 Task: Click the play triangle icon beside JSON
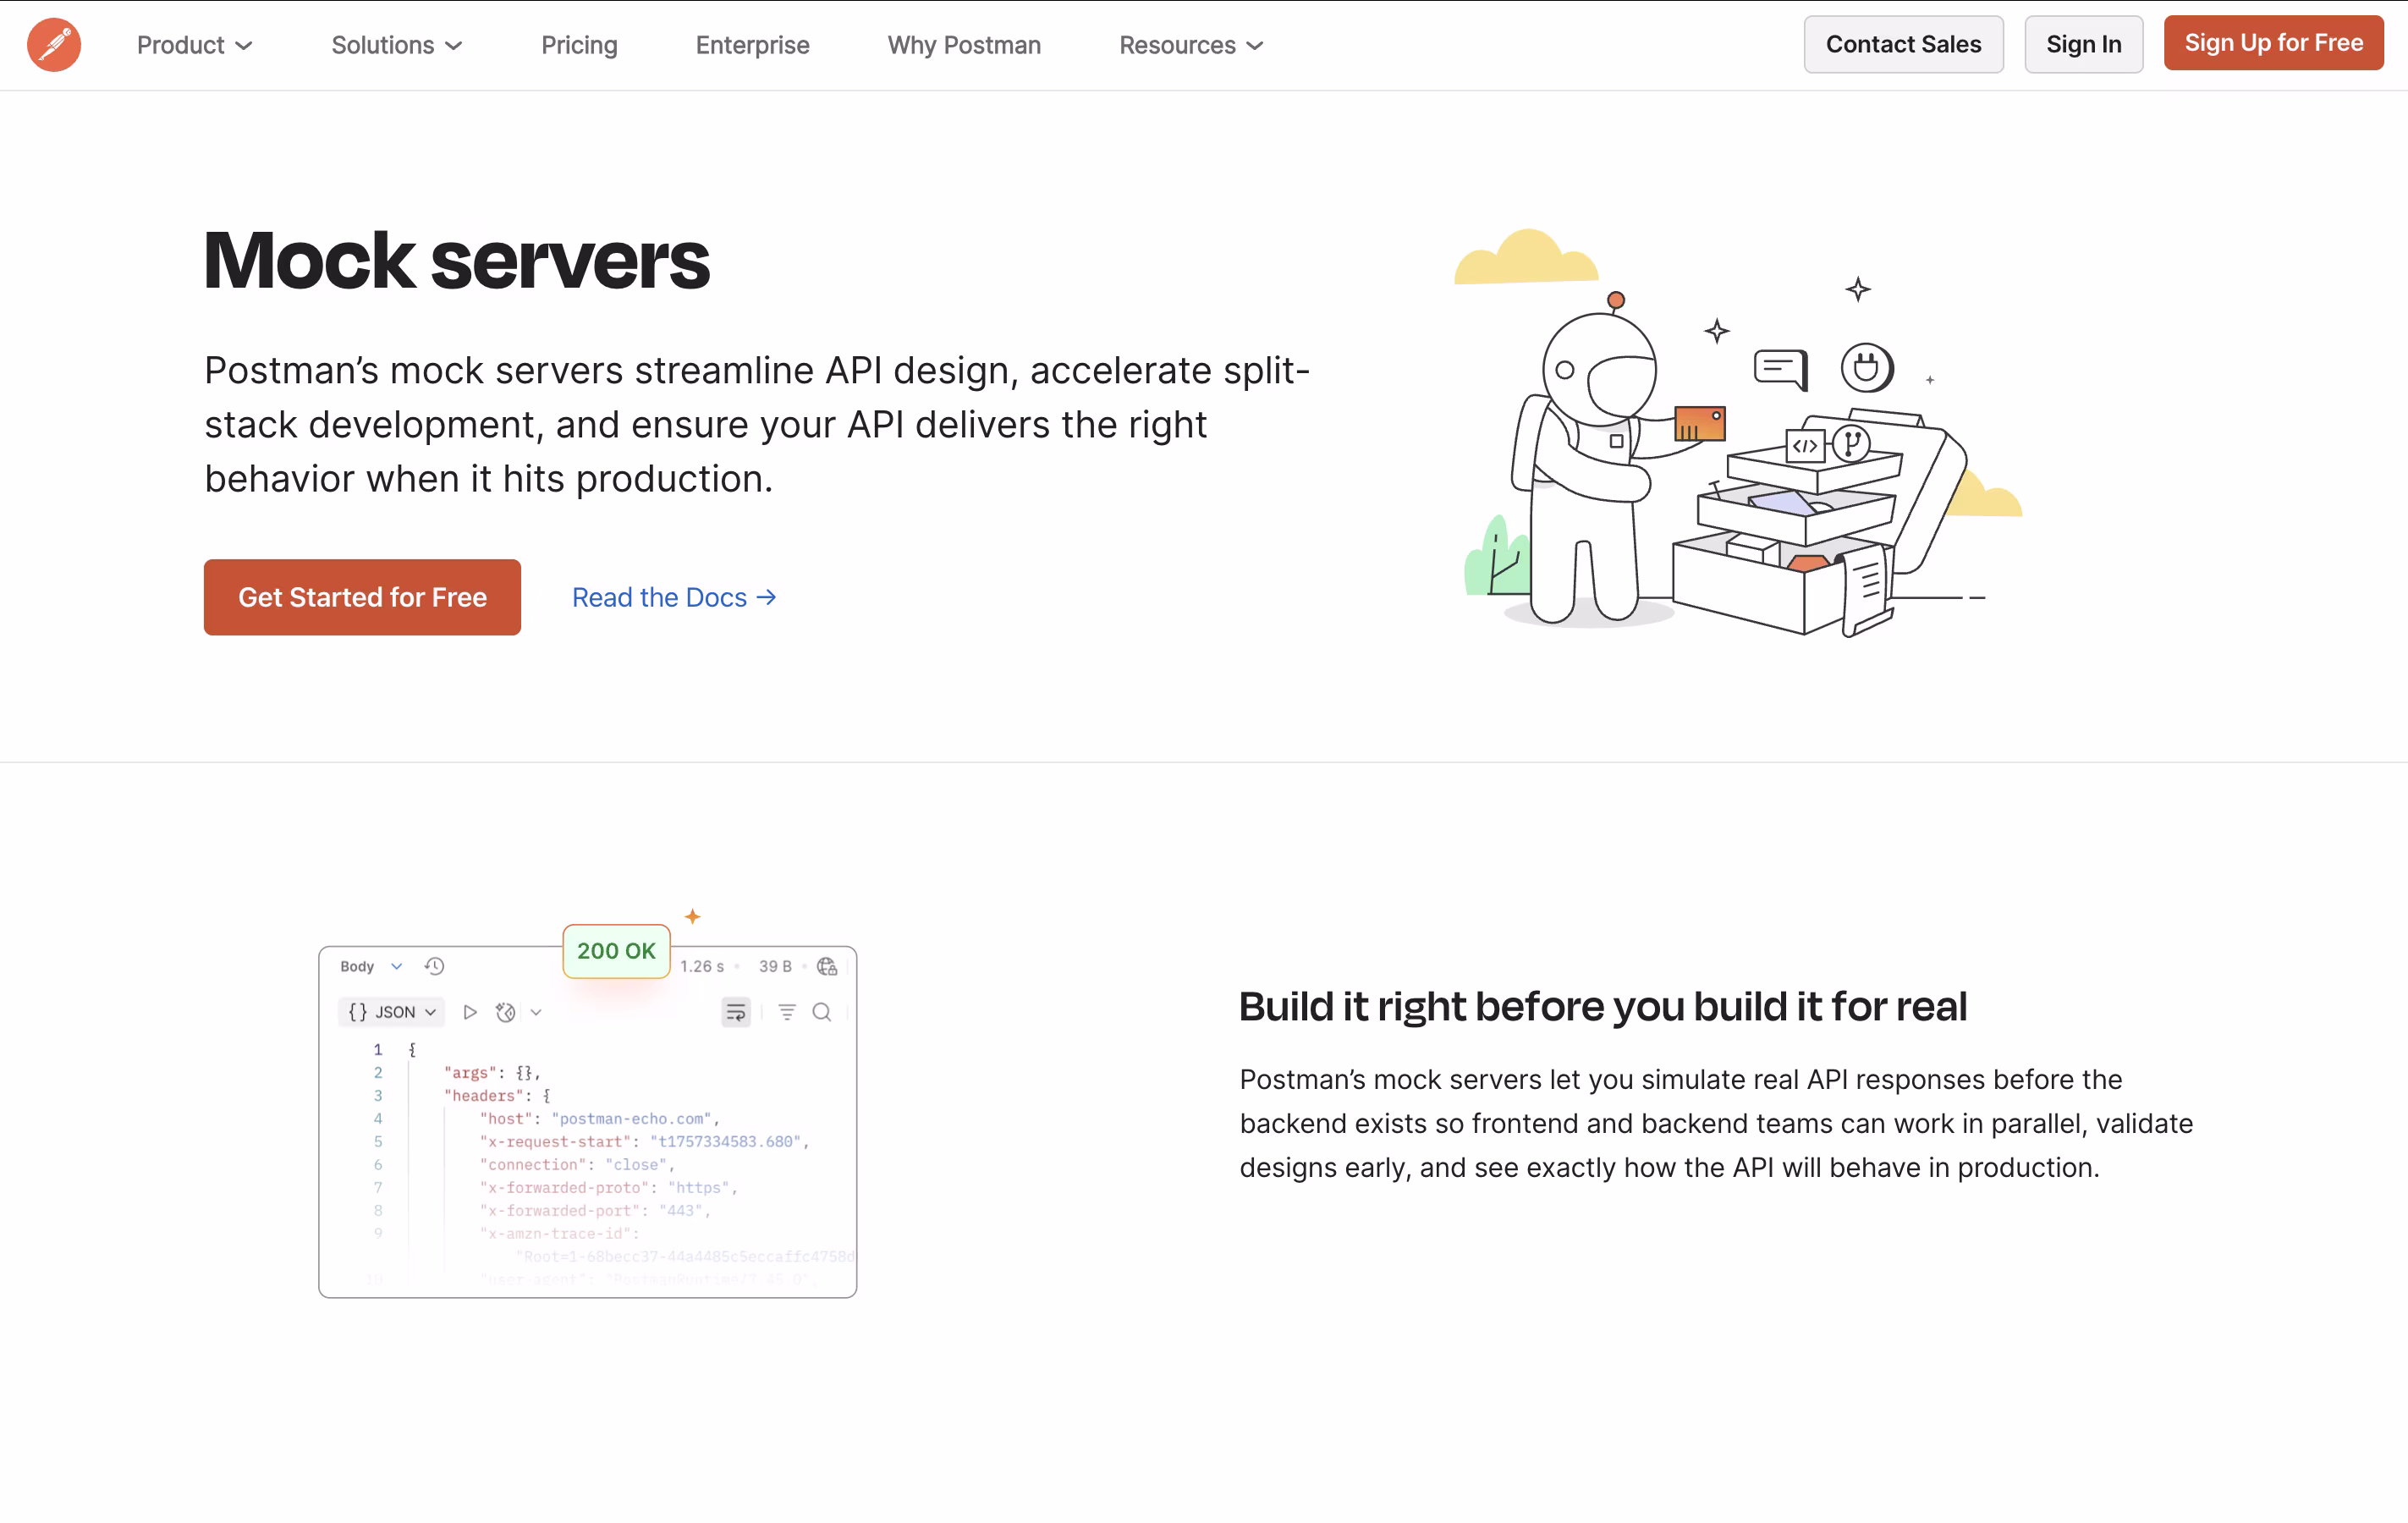coord(469,1012)
